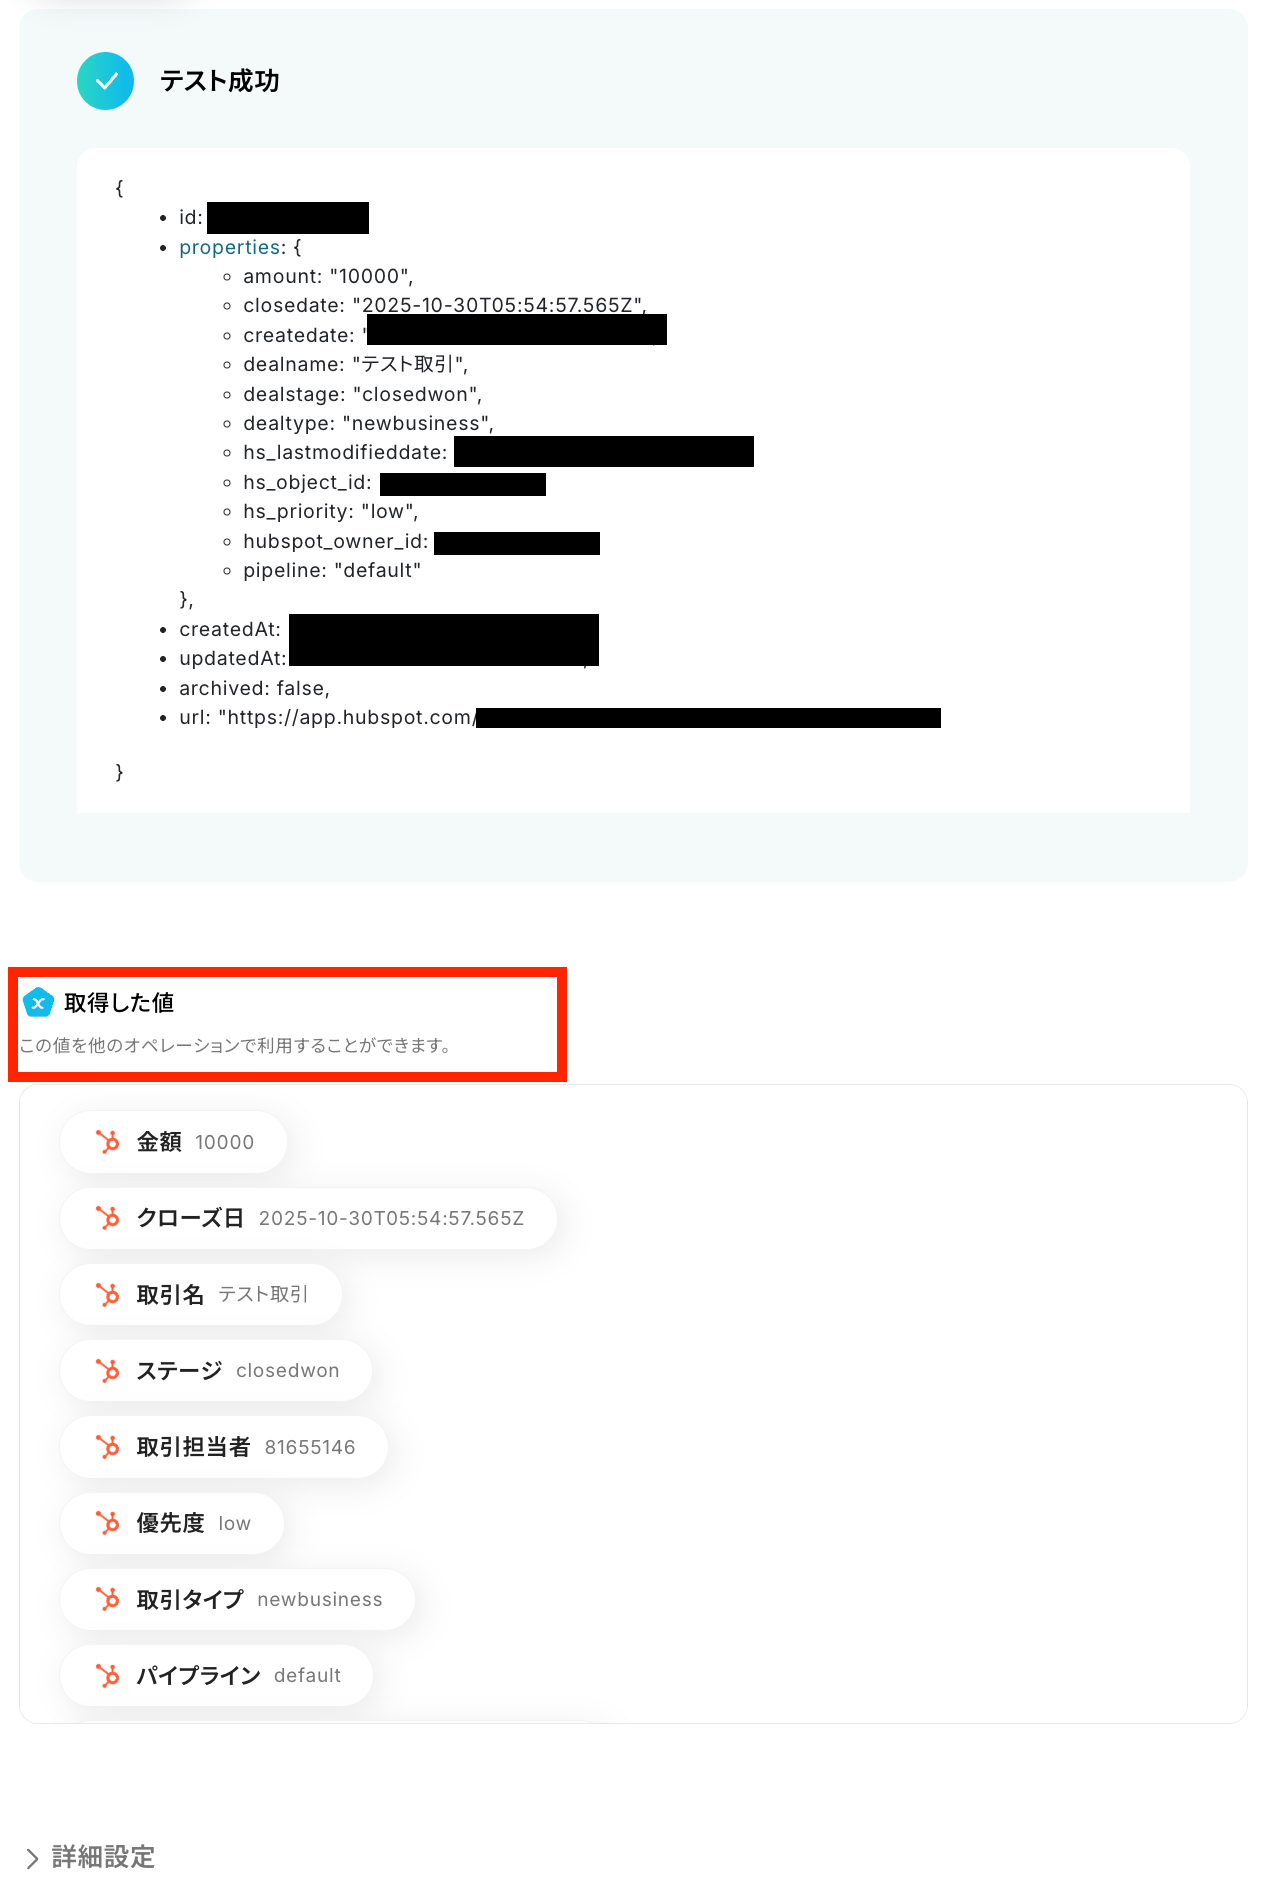The height and width of the screenshot is (1888, 1262).
Task: Select the クローズ日 date value chip
Action: click(309, 1218)
